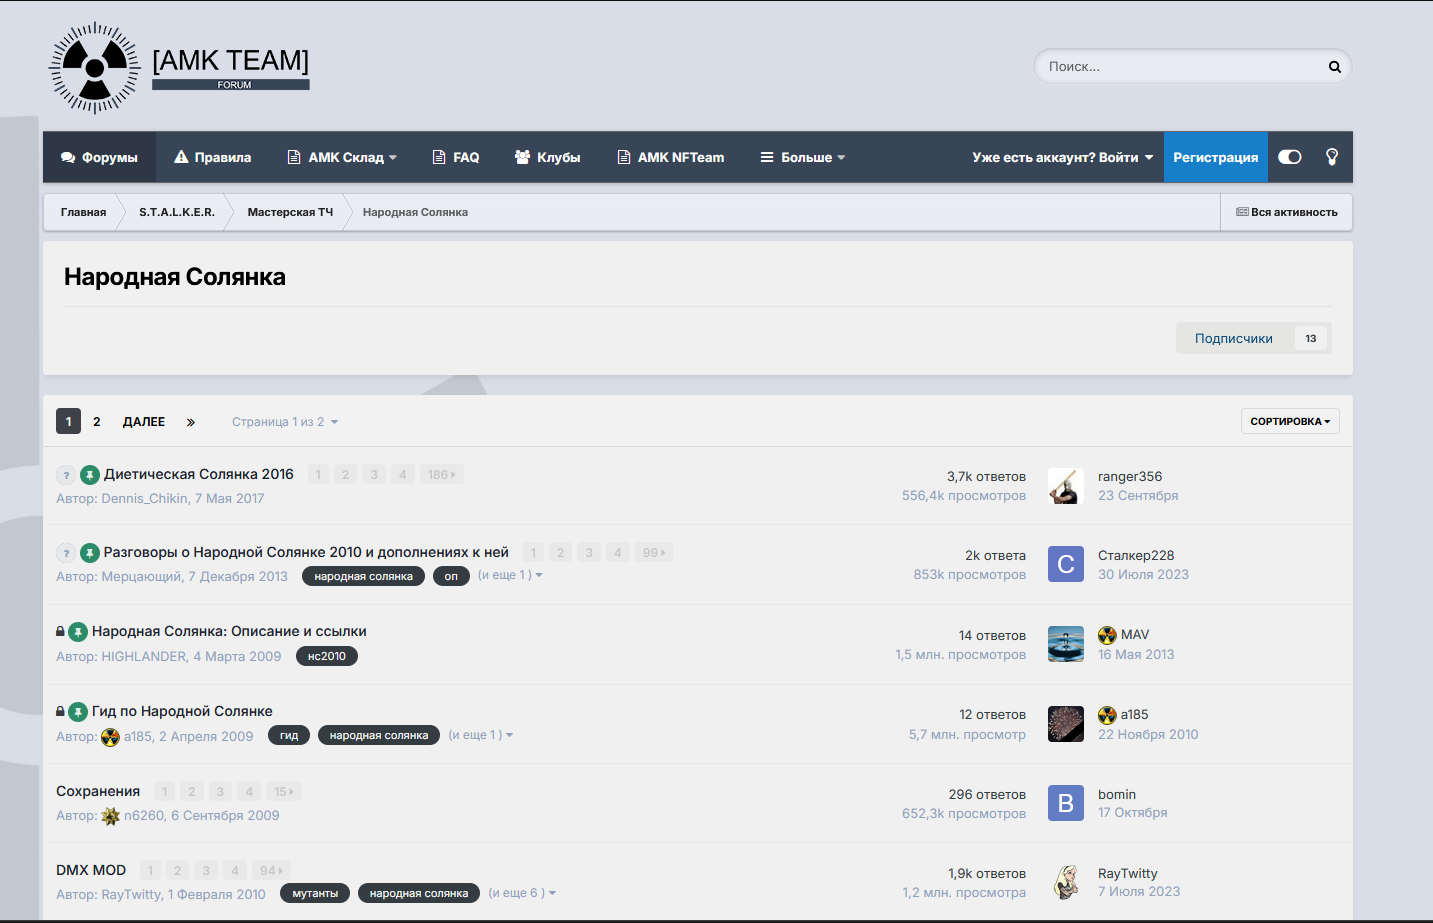
Task: Click the last page double-arrow icon
Action: tap(190, 422)
